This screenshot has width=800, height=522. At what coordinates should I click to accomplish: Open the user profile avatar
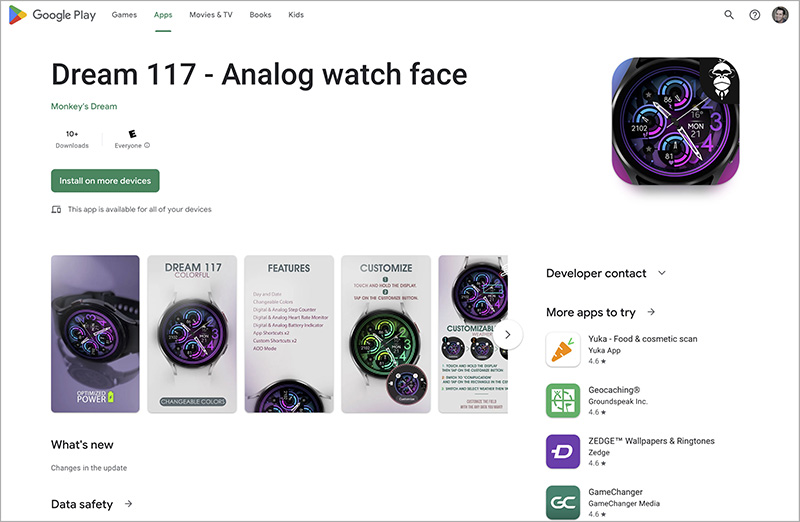780,15
